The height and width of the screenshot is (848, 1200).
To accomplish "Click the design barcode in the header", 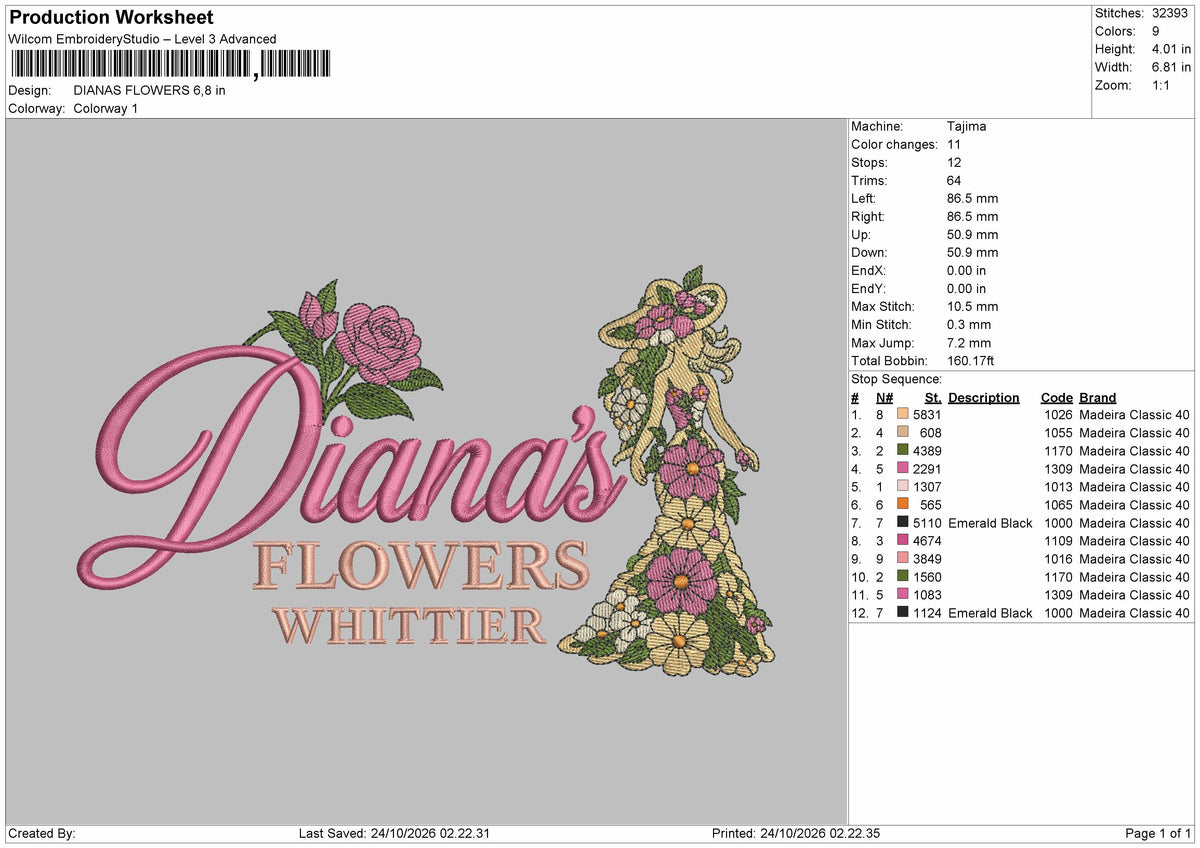I will click(x=169, y=64).
